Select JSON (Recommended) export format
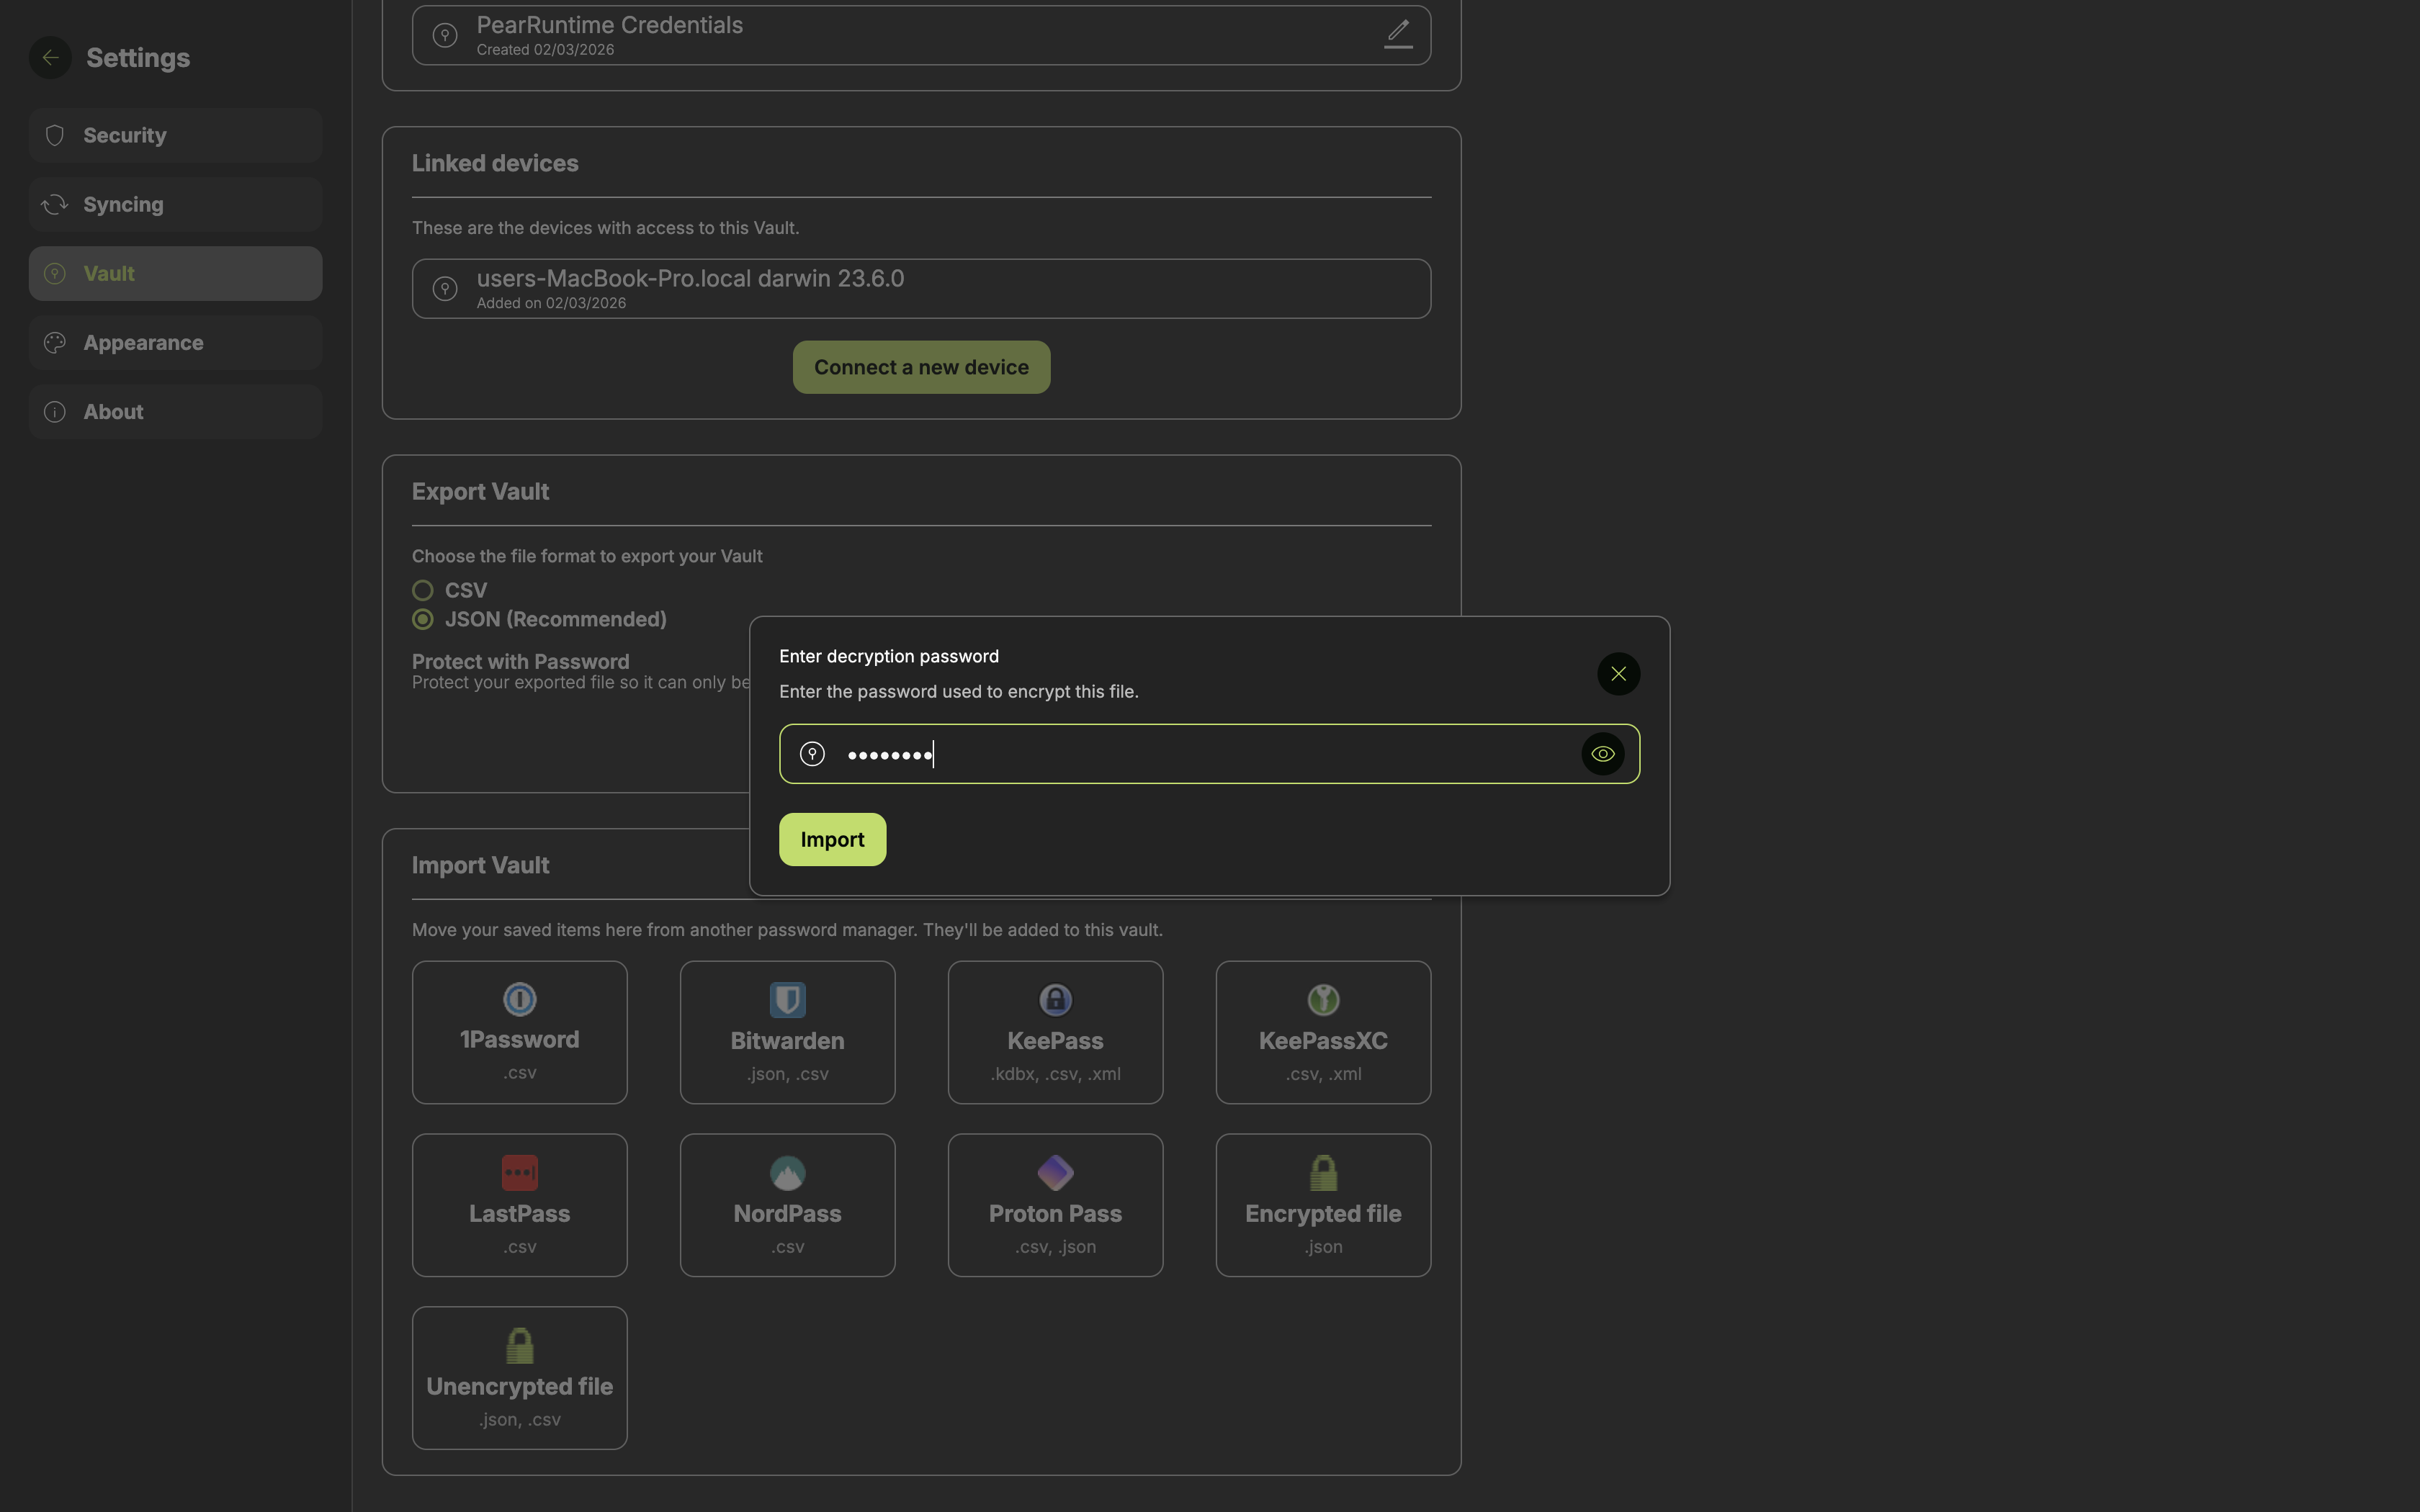 423,619
